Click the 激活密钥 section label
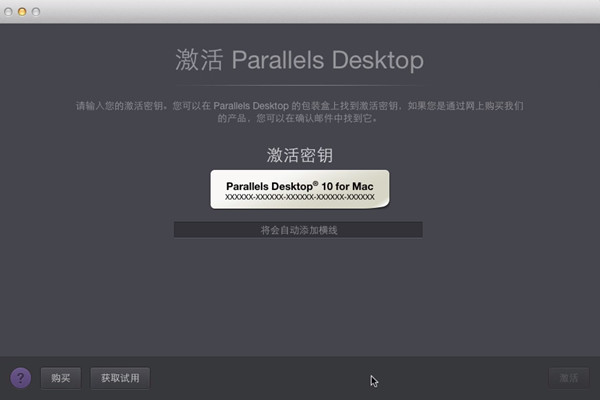Image resolution: width=600 pixels, height=400 pixels. click(299, 155)
